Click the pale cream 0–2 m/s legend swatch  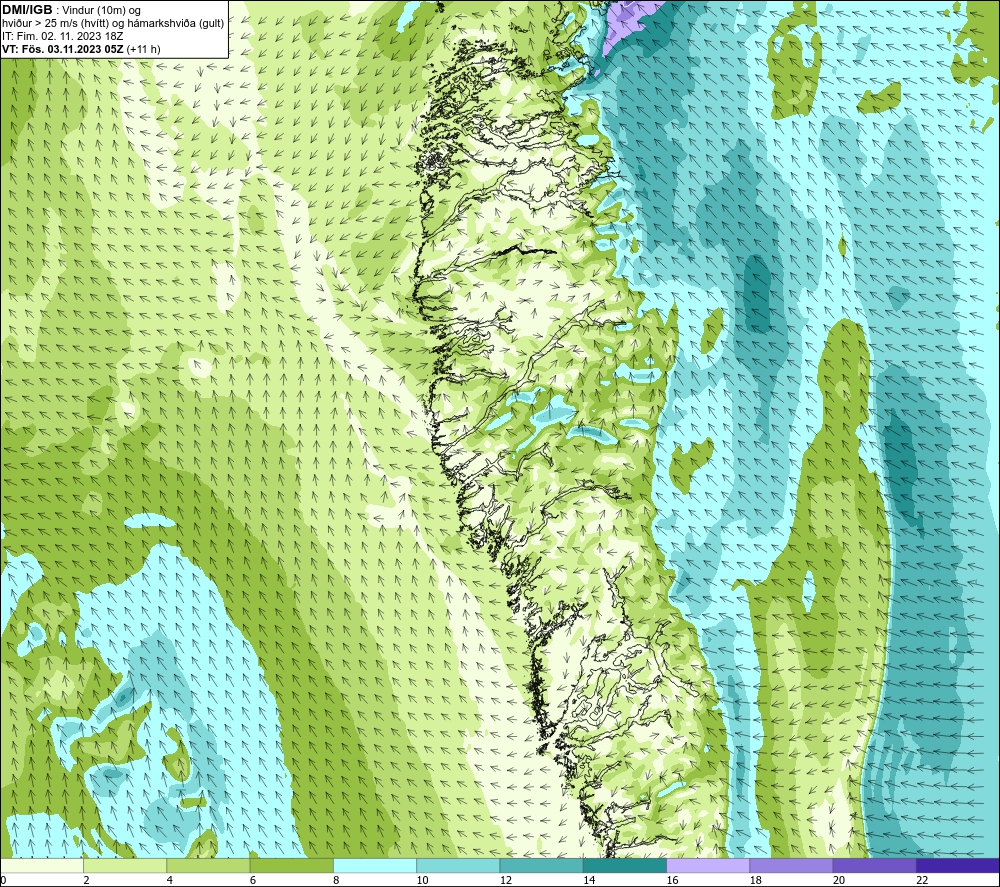coord(41,865)
